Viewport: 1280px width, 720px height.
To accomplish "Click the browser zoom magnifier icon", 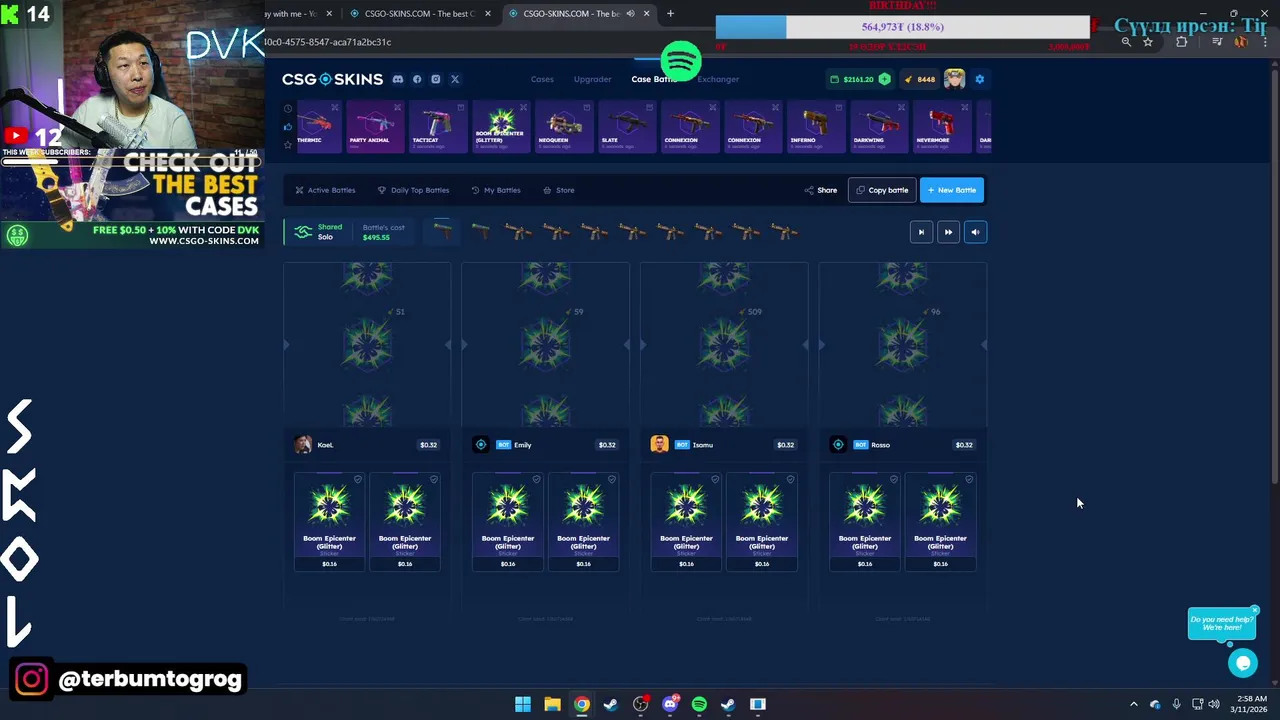I will (1126, 42).
